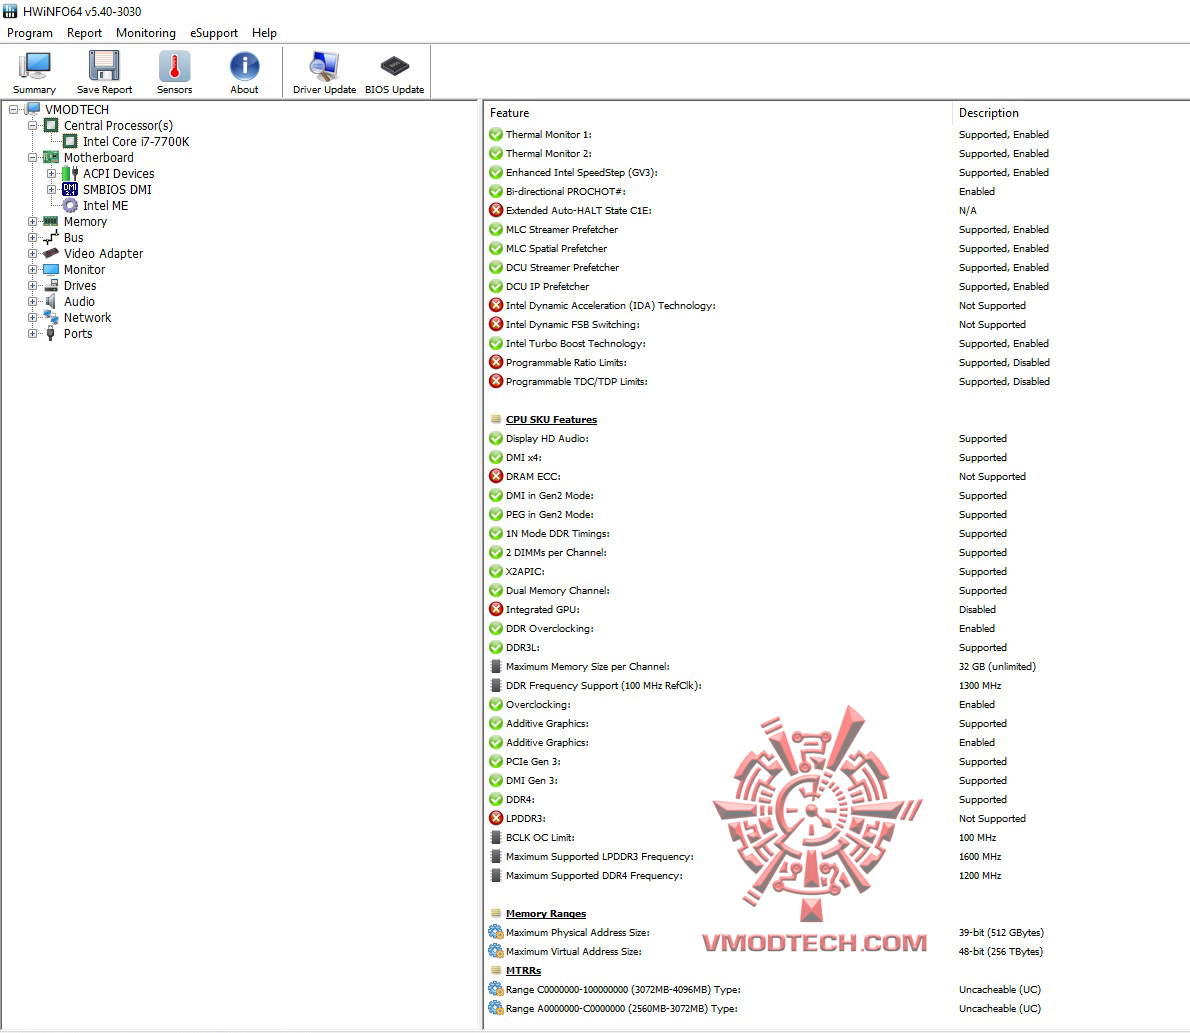Select Intel Core i7-7700K tree item

pyautogui.click(x=136, y=141)
